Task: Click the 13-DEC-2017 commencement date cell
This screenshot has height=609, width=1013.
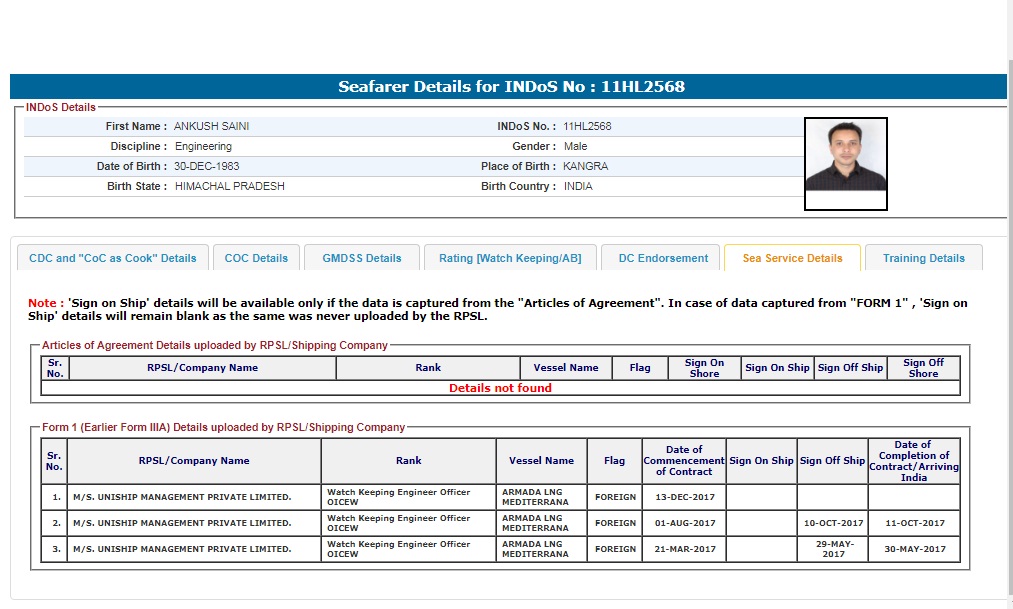Action: tap(684, 497)
